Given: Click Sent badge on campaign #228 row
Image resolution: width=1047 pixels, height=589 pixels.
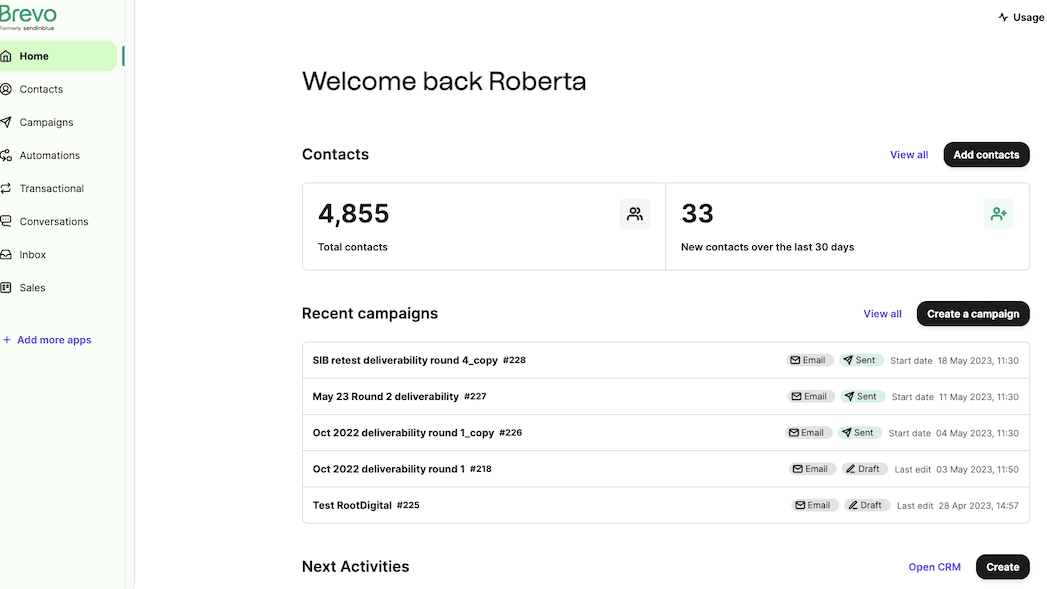Looking at the screenshot, I should (x=861, y=360).
